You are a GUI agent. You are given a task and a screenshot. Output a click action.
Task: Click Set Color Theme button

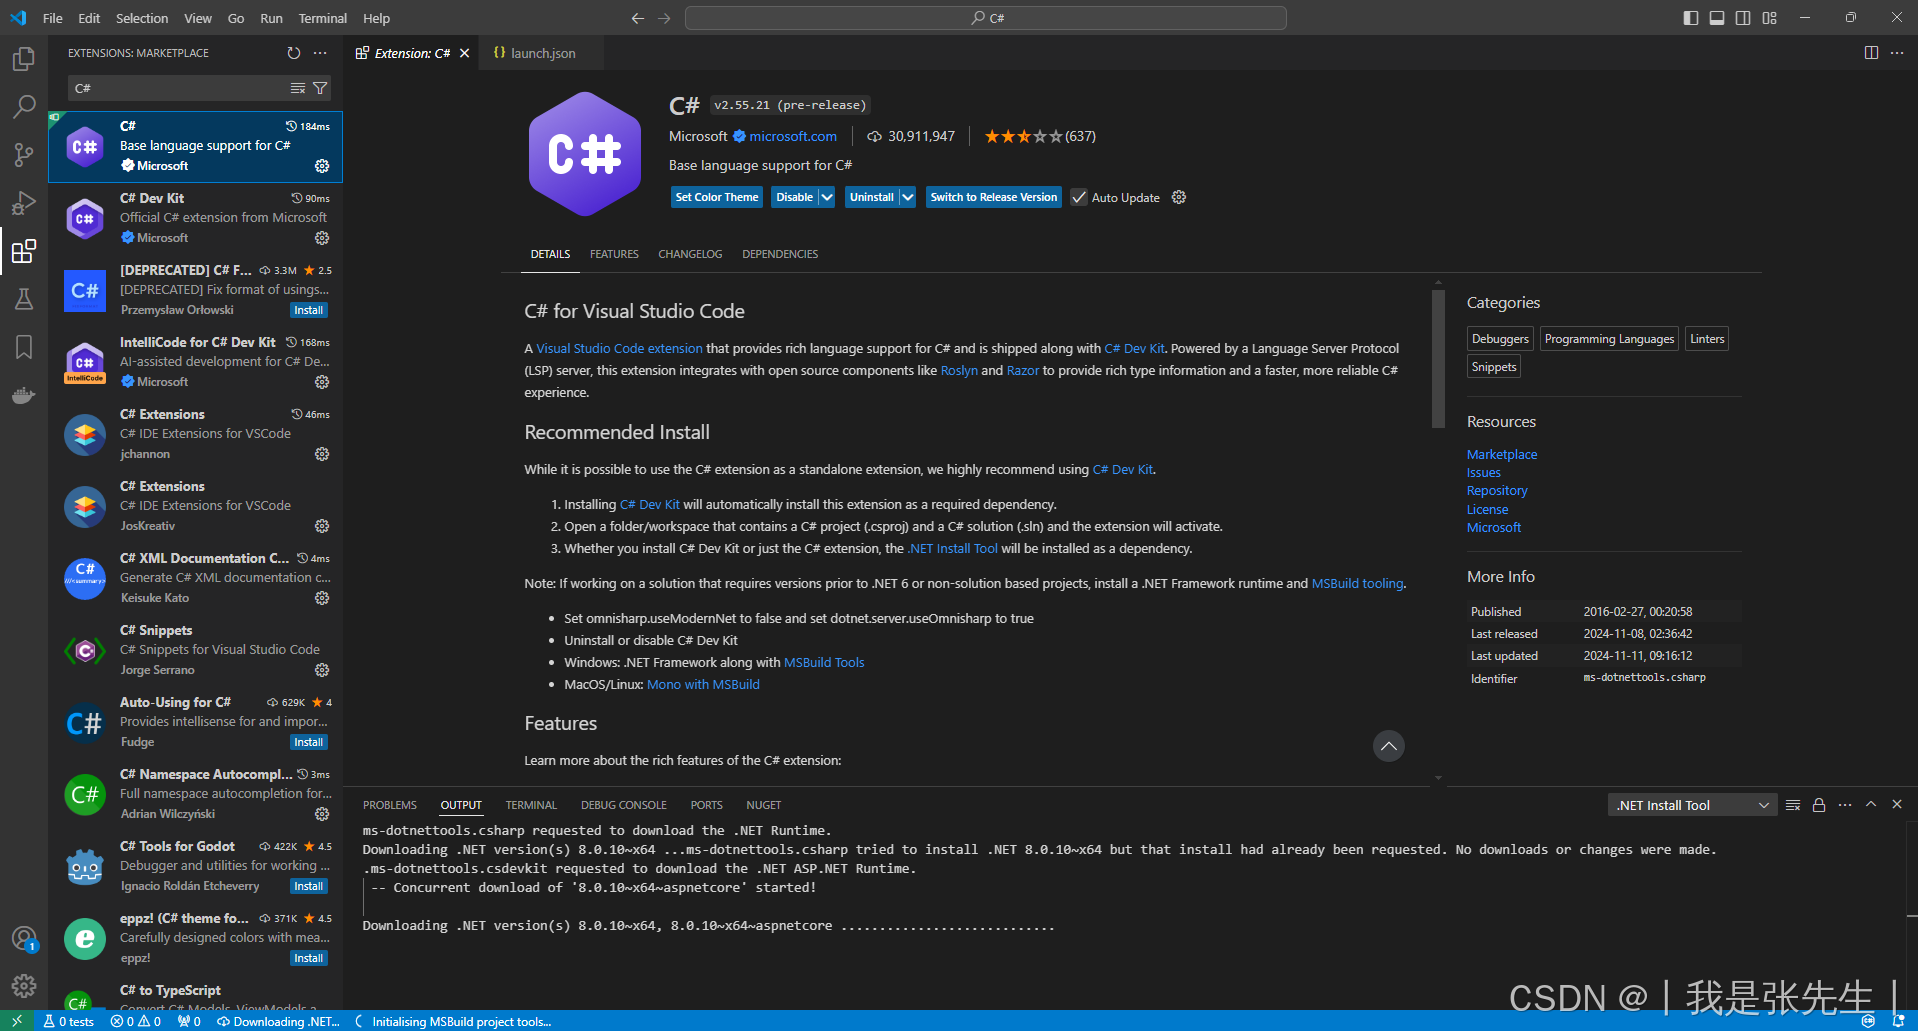point(717,197)
